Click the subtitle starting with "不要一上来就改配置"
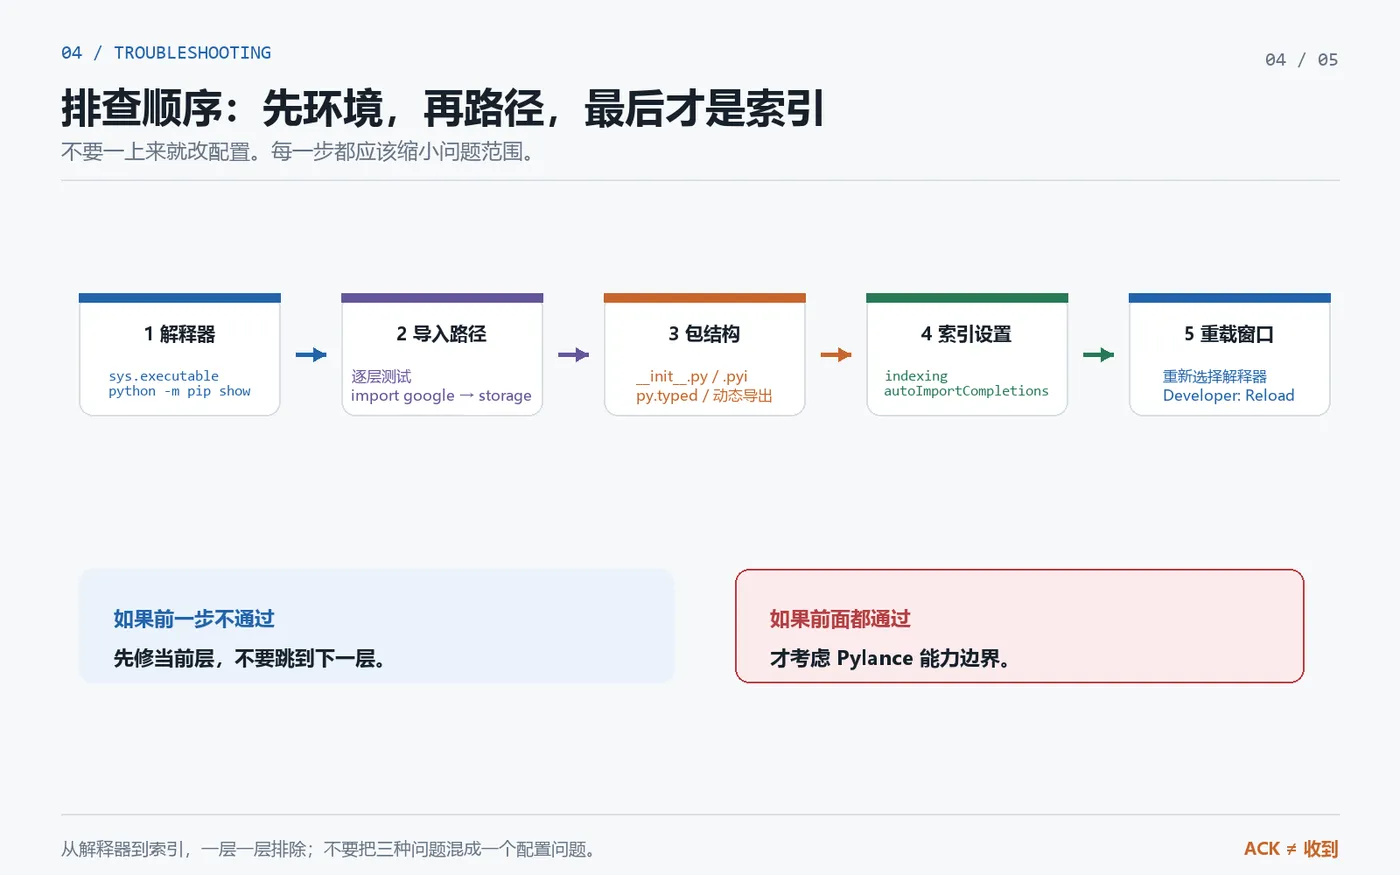This screenshot has width=1400, height=875. [x=298, y=152]
